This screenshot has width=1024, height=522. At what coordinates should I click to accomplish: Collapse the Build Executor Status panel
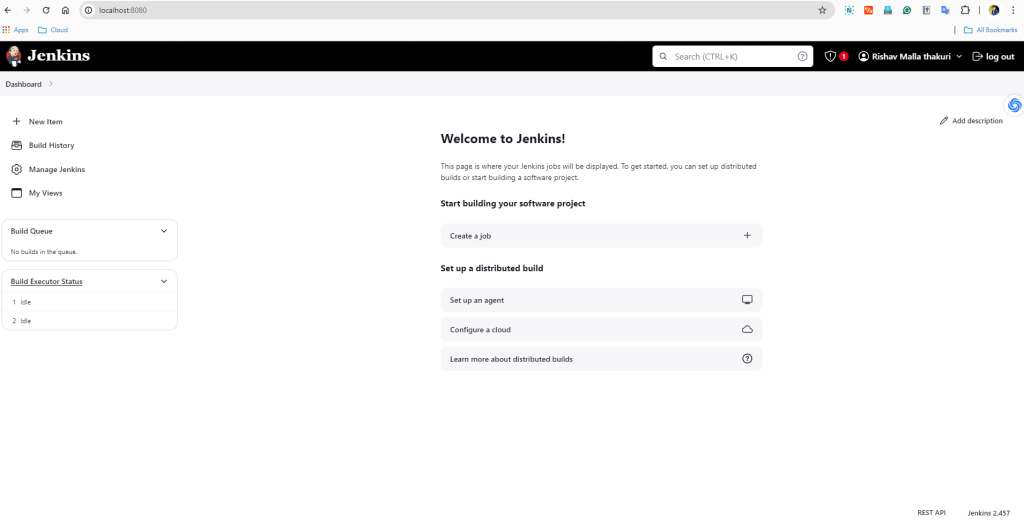[164, 281]
